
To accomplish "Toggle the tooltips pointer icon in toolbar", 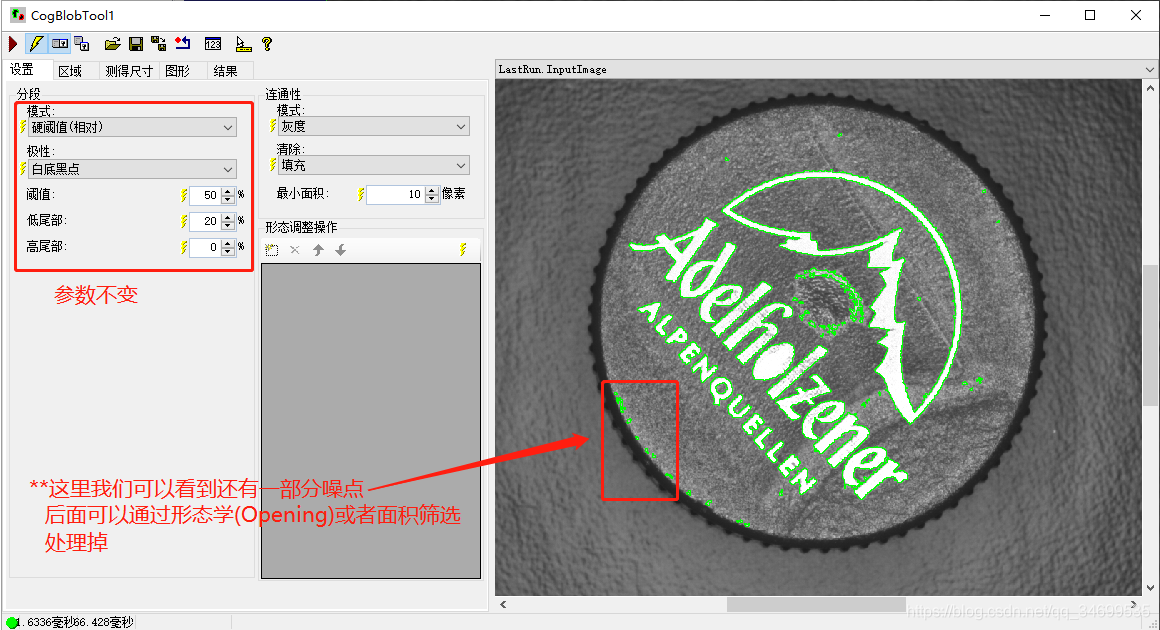I will pos(243,44).
